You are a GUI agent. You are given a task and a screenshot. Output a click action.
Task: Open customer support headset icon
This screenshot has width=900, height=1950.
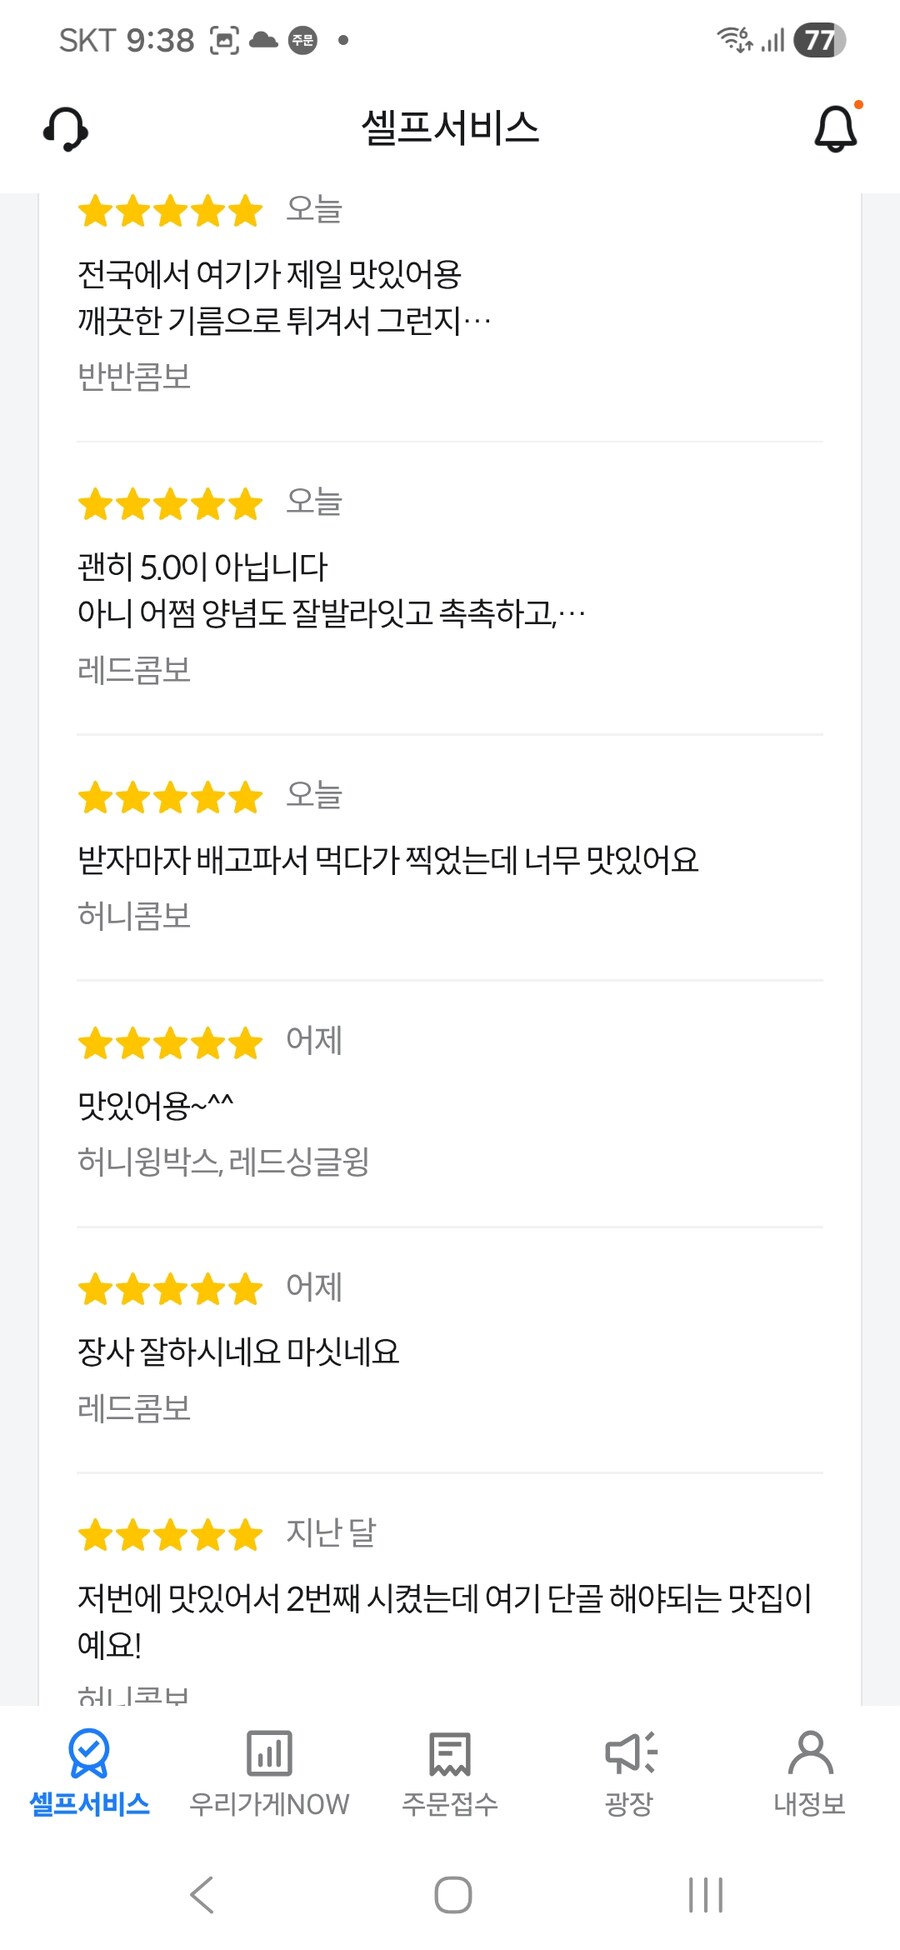pyautogui.click(x=66, y=129)
